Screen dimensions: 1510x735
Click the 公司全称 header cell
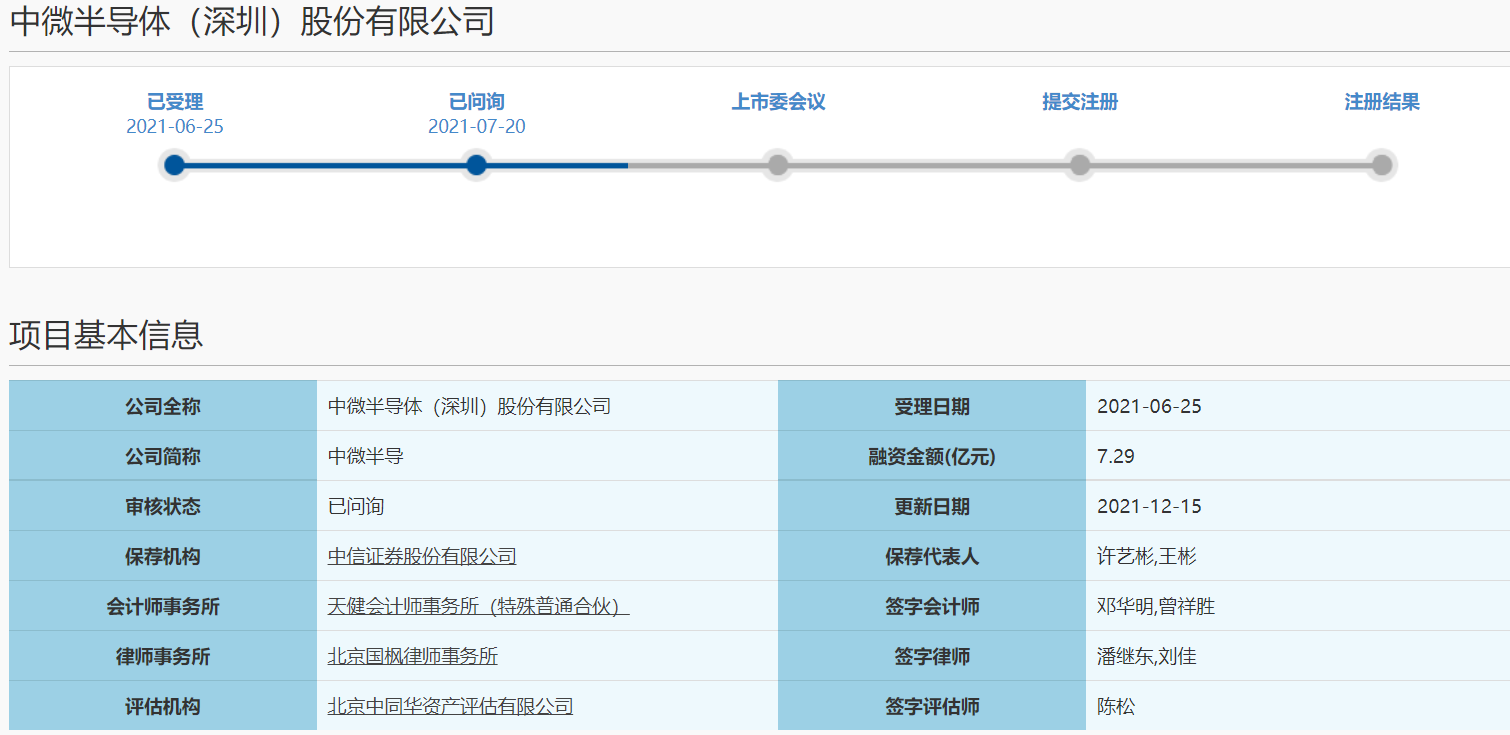(163, 406)
